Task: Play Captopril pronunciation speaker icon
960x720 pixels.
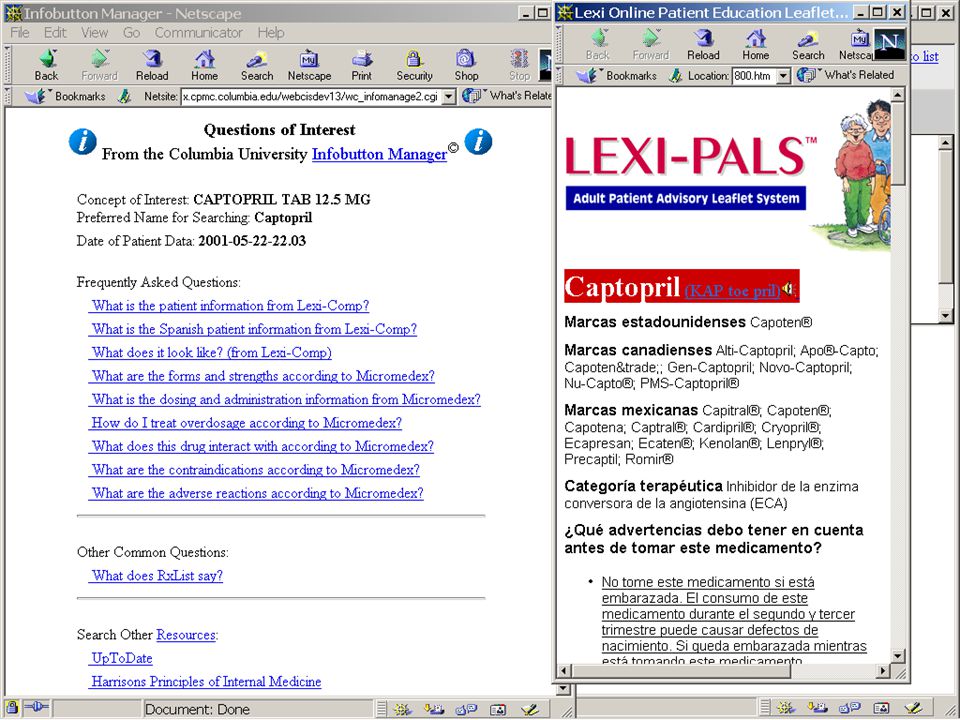Action: coord(789,288)
